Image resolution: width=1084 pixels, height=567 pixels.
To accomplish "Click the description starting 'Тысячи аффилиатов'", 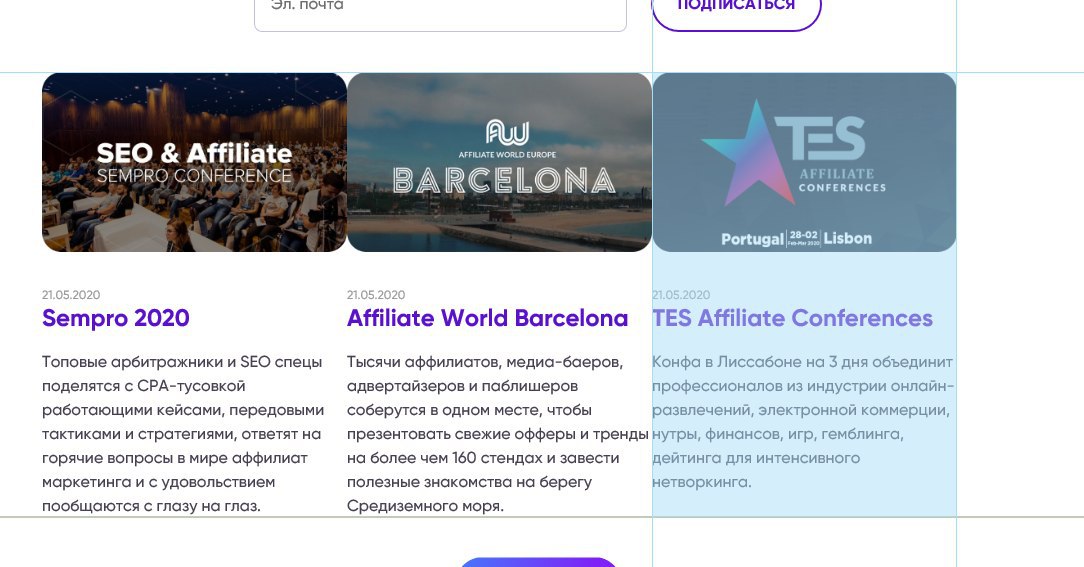I will [x=498, y=434].
